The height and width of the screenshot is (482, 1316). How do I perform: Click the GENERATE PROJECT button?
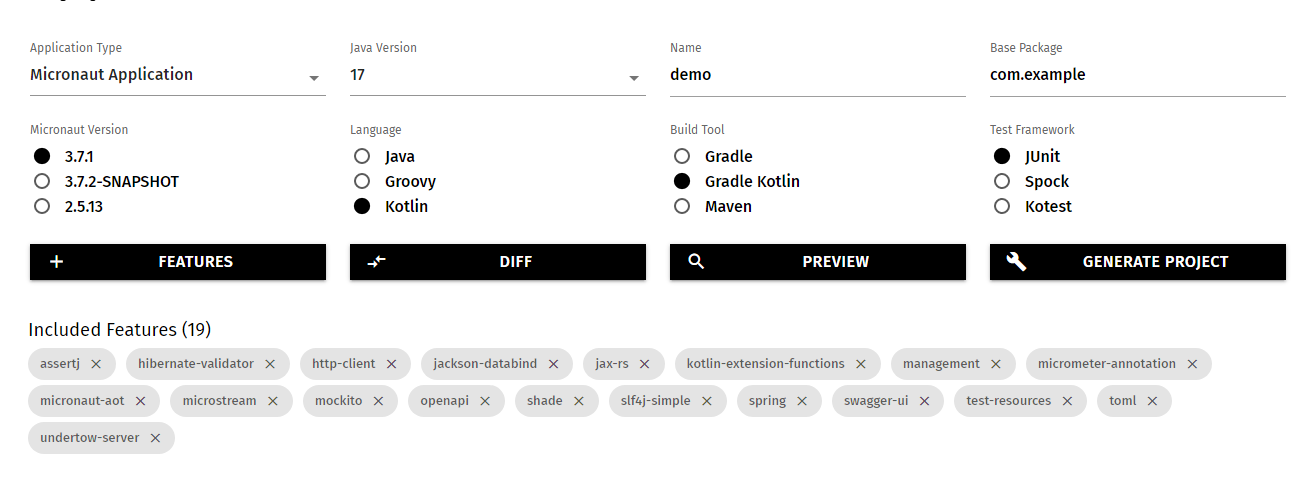[x=1138, y=262]
